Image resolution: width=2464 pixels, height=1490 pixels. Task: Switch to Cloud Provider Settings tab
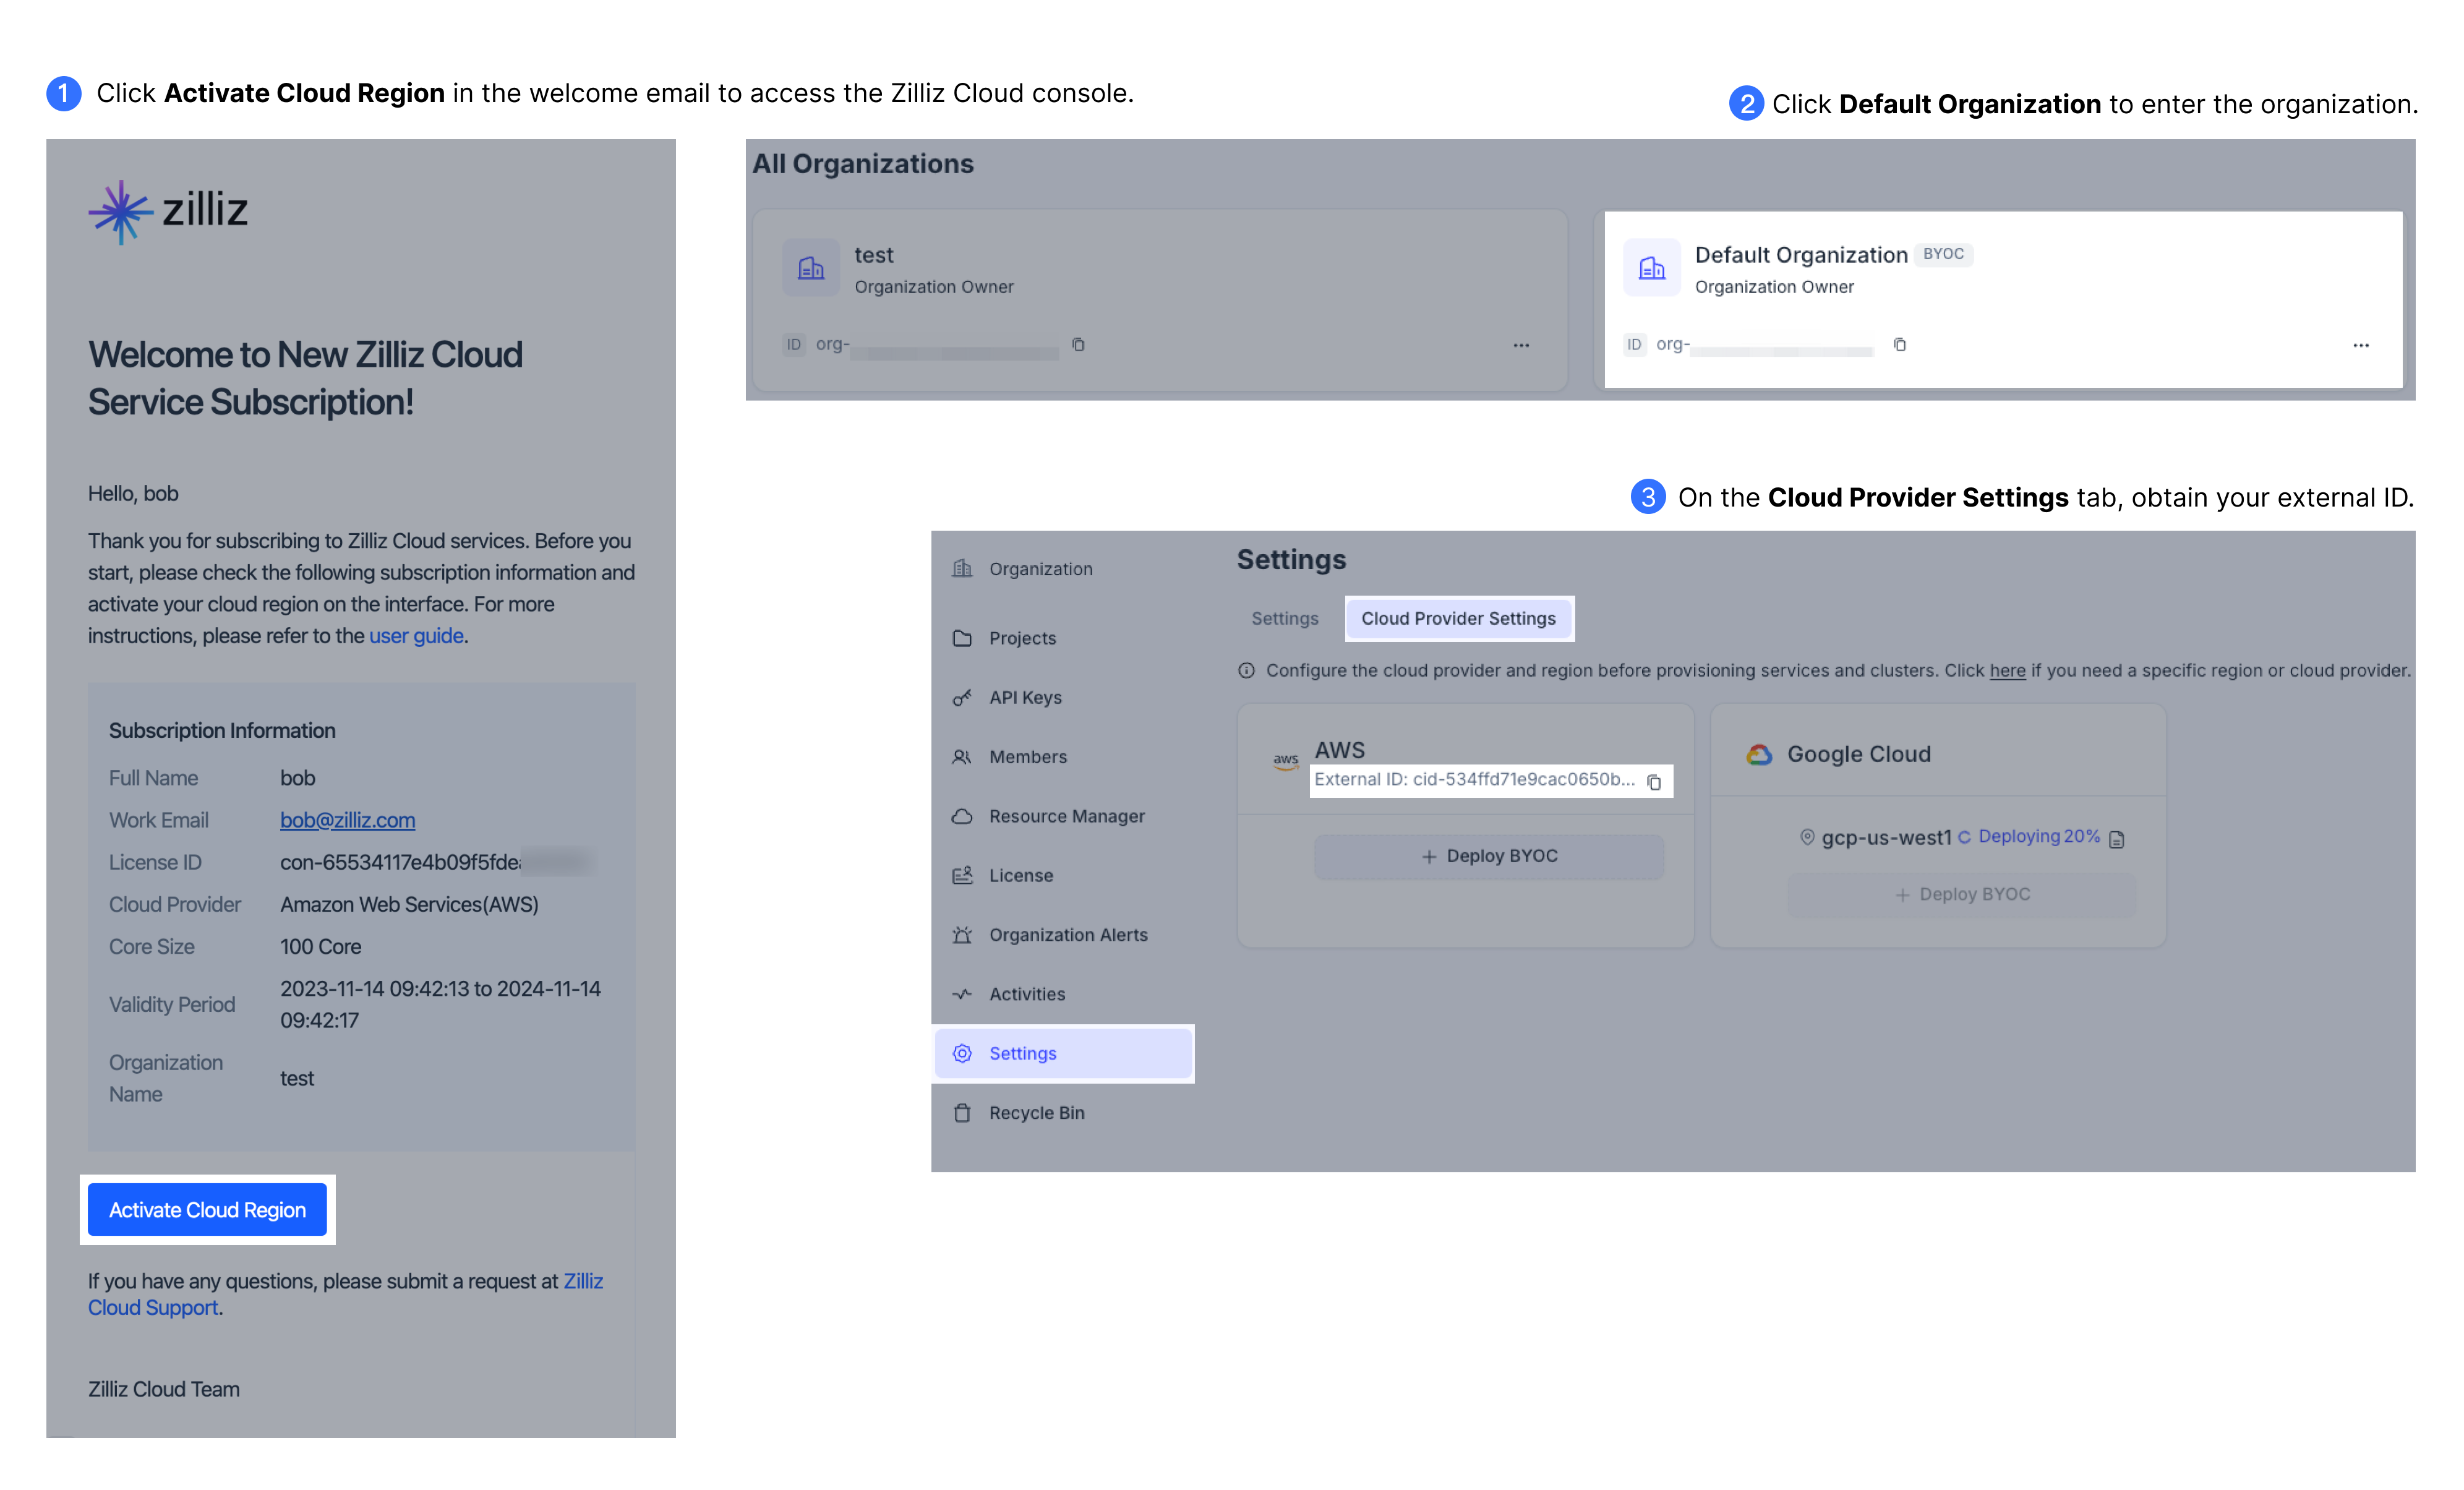[x=1458, y=618]
